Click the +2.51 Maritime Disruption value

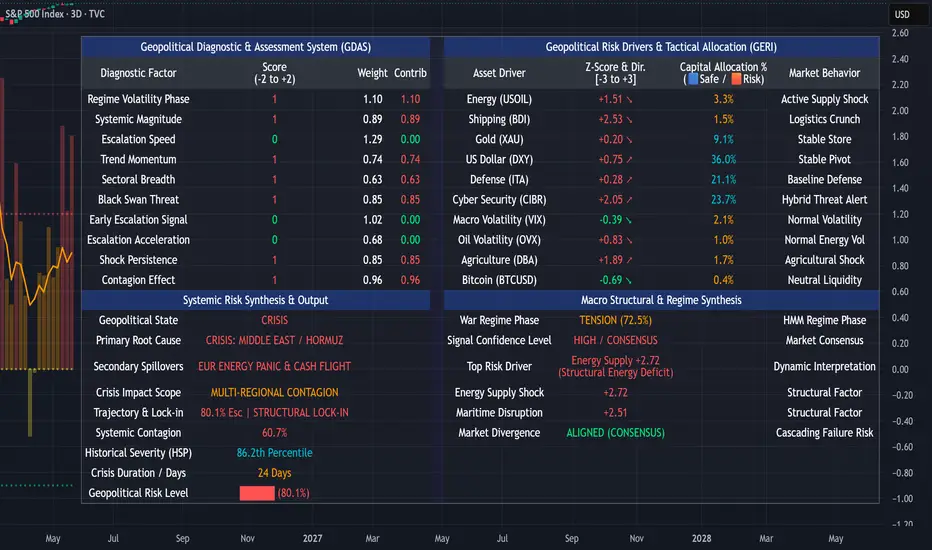pos(615,413)
